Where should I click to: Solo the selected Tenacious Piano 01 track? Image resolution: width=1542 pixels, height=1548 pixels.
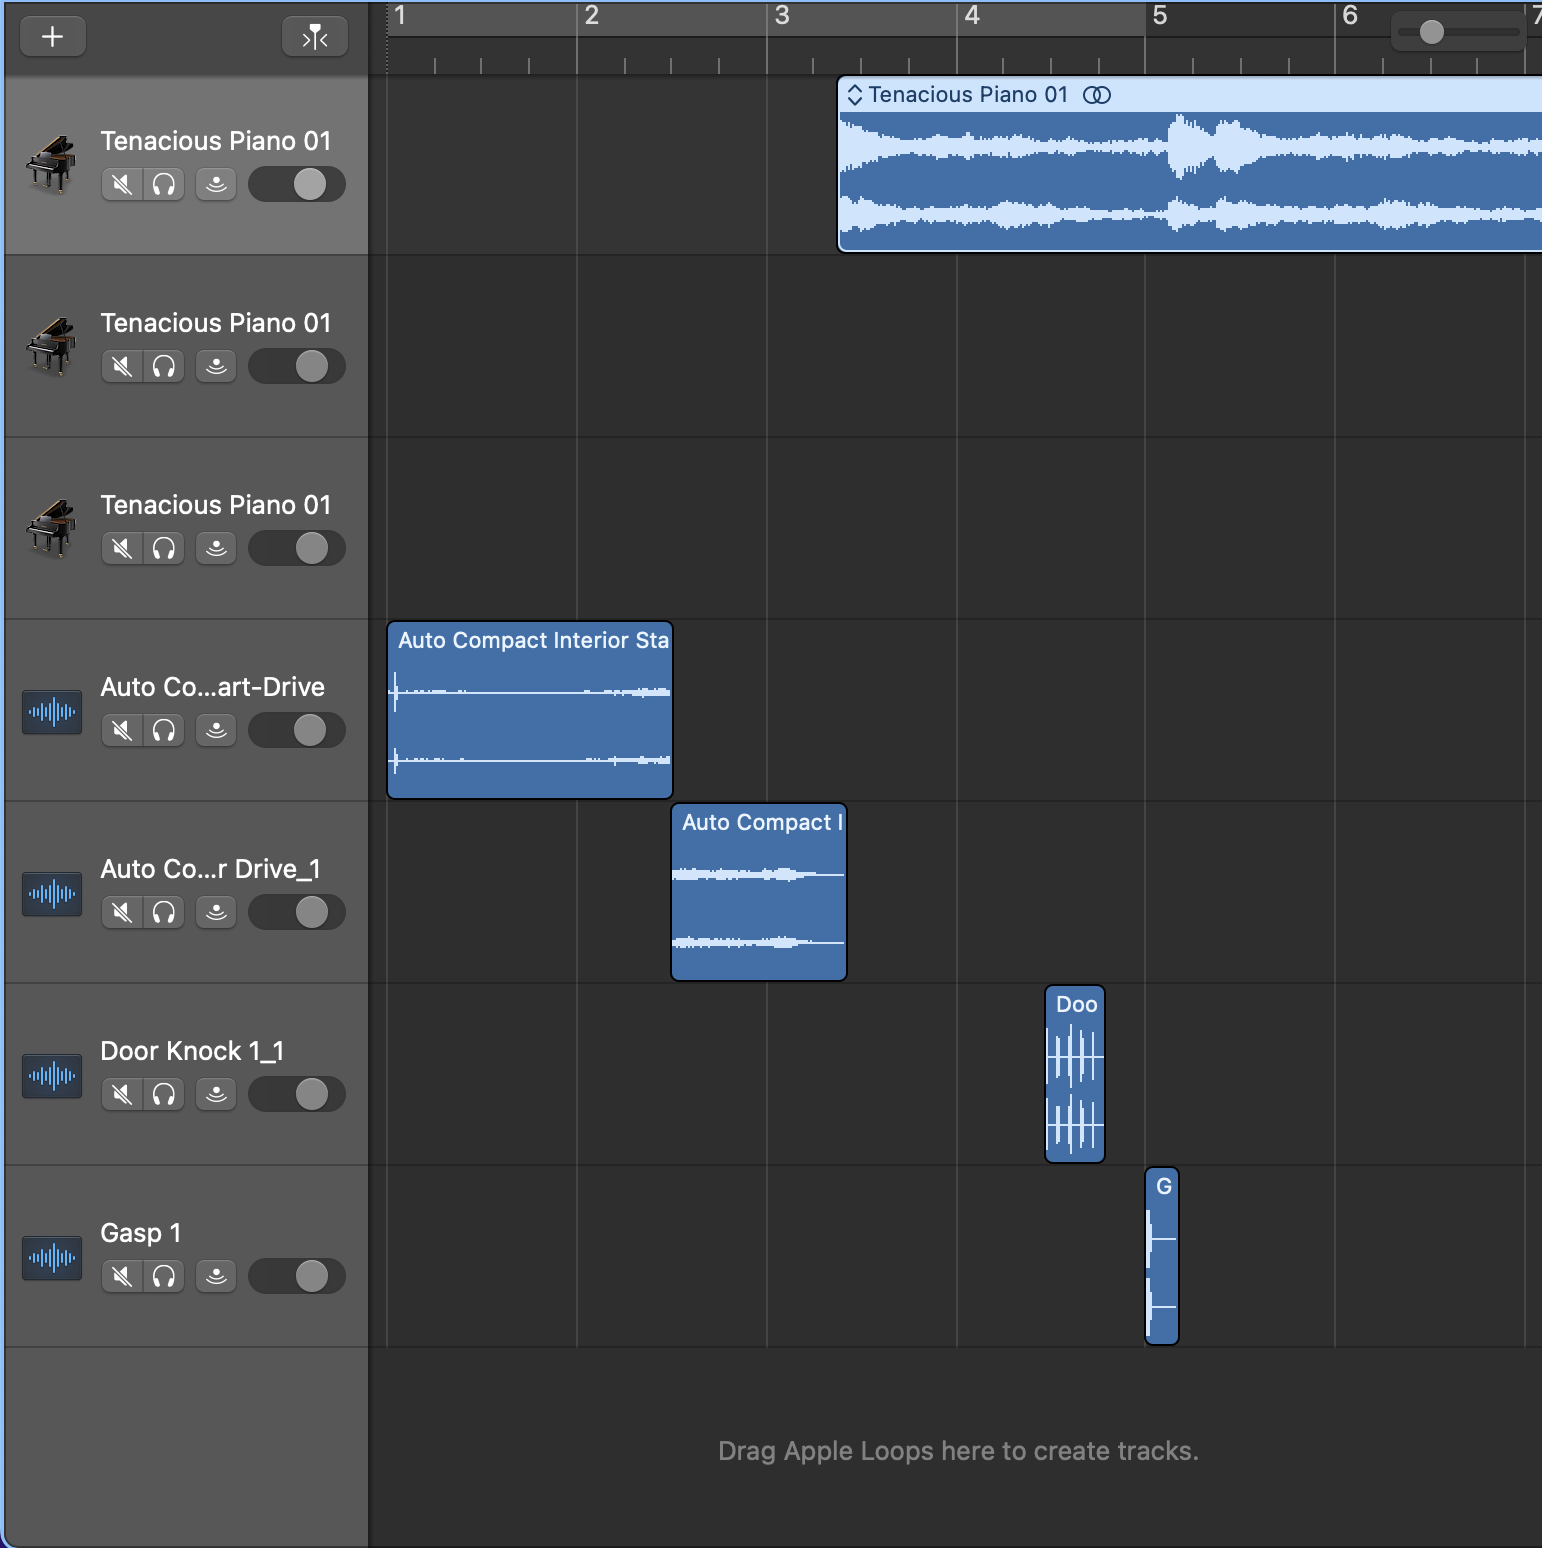pos(164,185)
